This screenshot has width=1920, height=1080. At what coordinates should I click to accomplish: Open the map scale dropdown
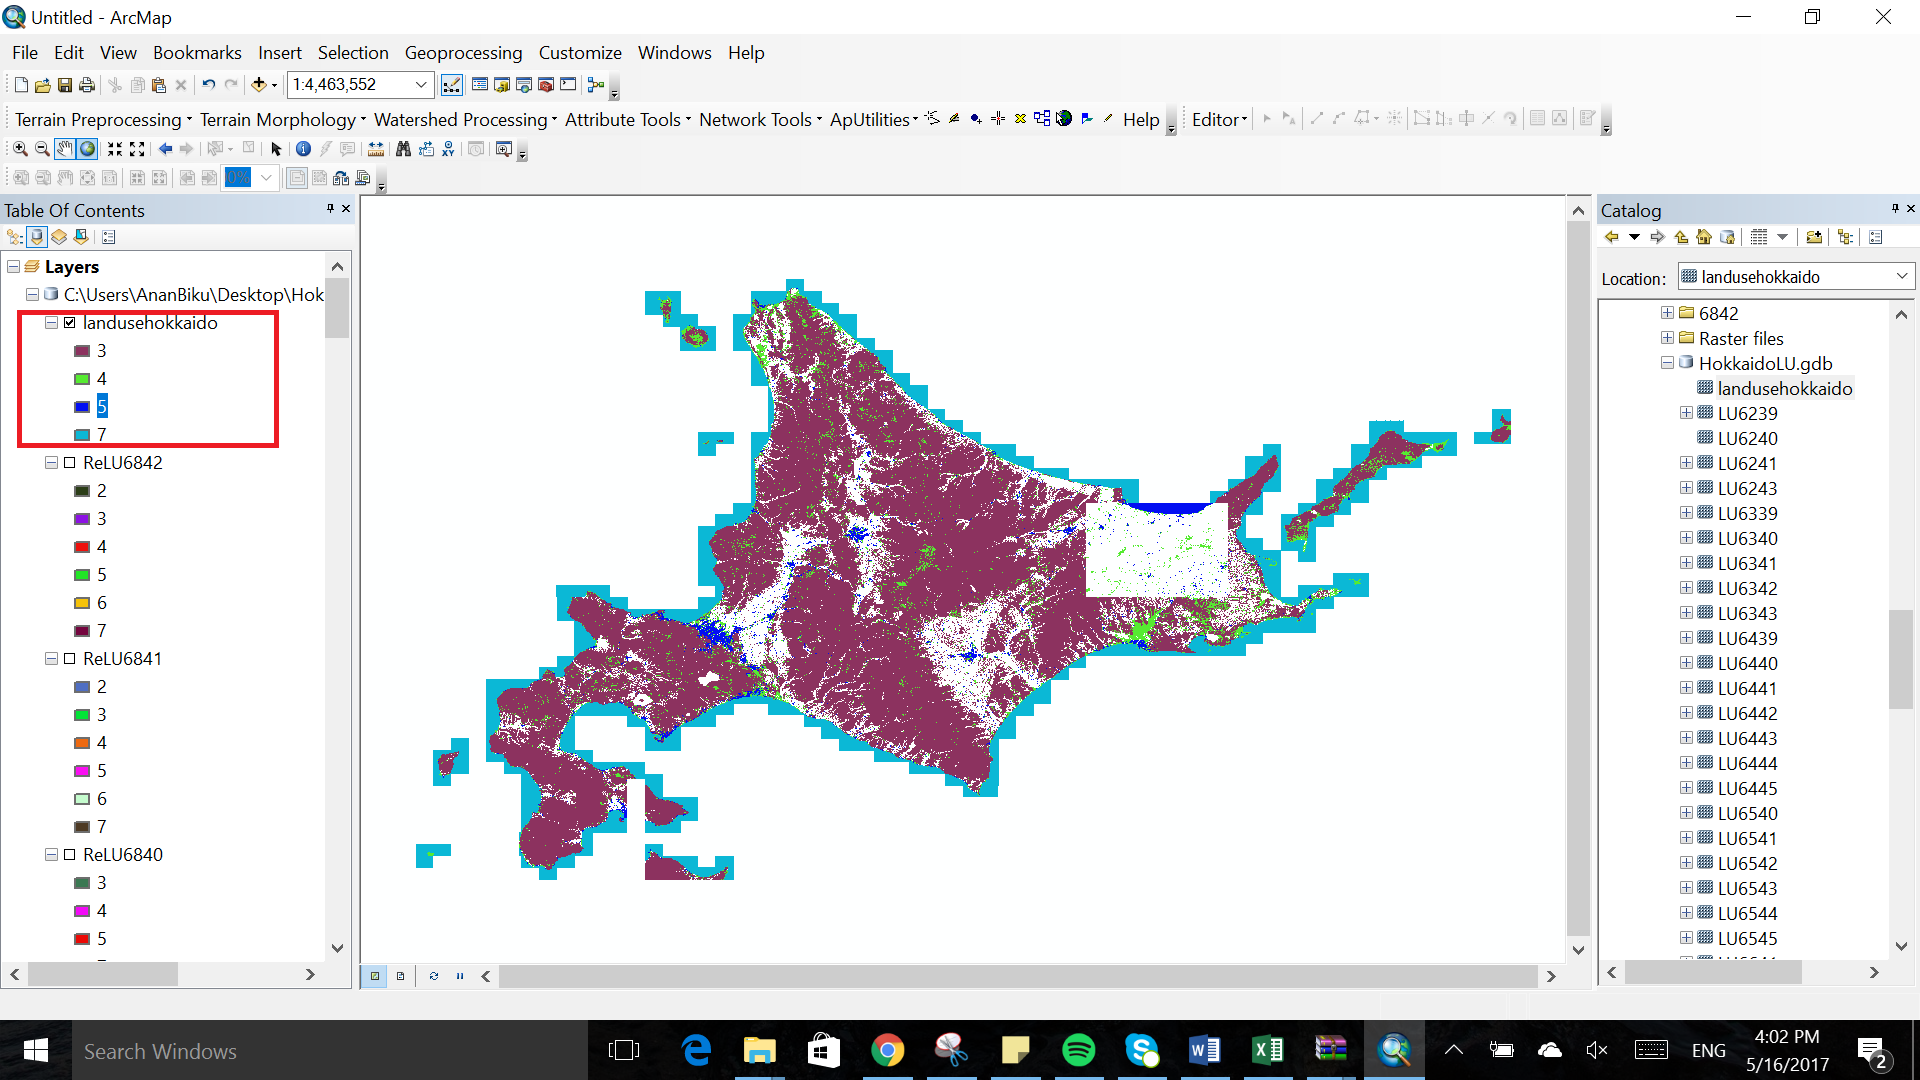(x=420, y=85)
